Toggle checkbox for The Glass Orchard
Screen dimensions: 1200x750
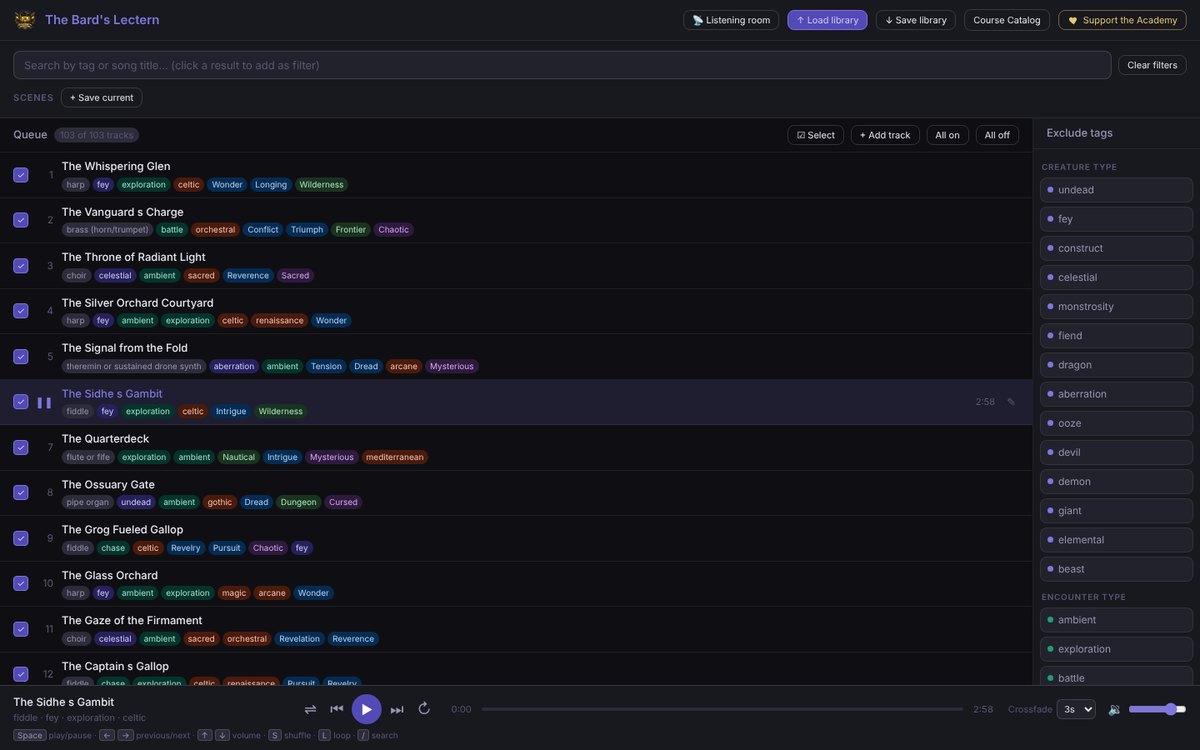tap(21, 583)
